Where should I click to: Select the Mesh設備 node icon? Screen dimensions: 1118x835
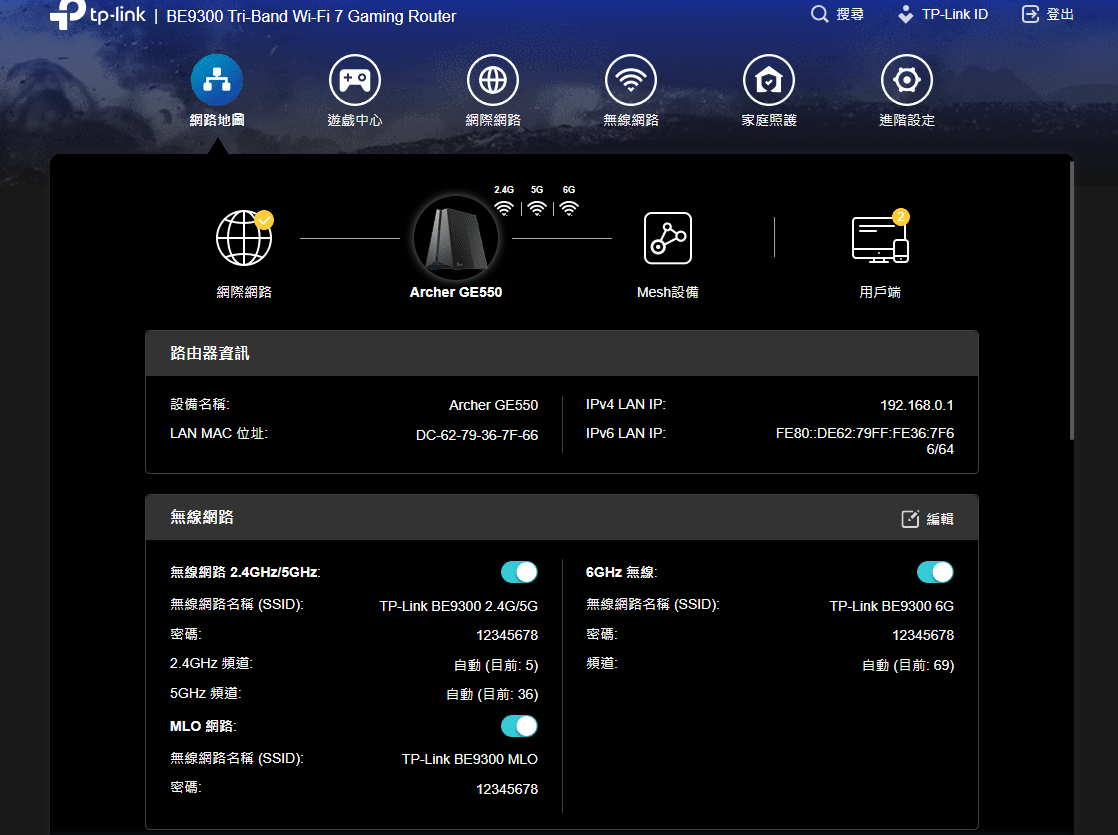[x=668, y=238]
